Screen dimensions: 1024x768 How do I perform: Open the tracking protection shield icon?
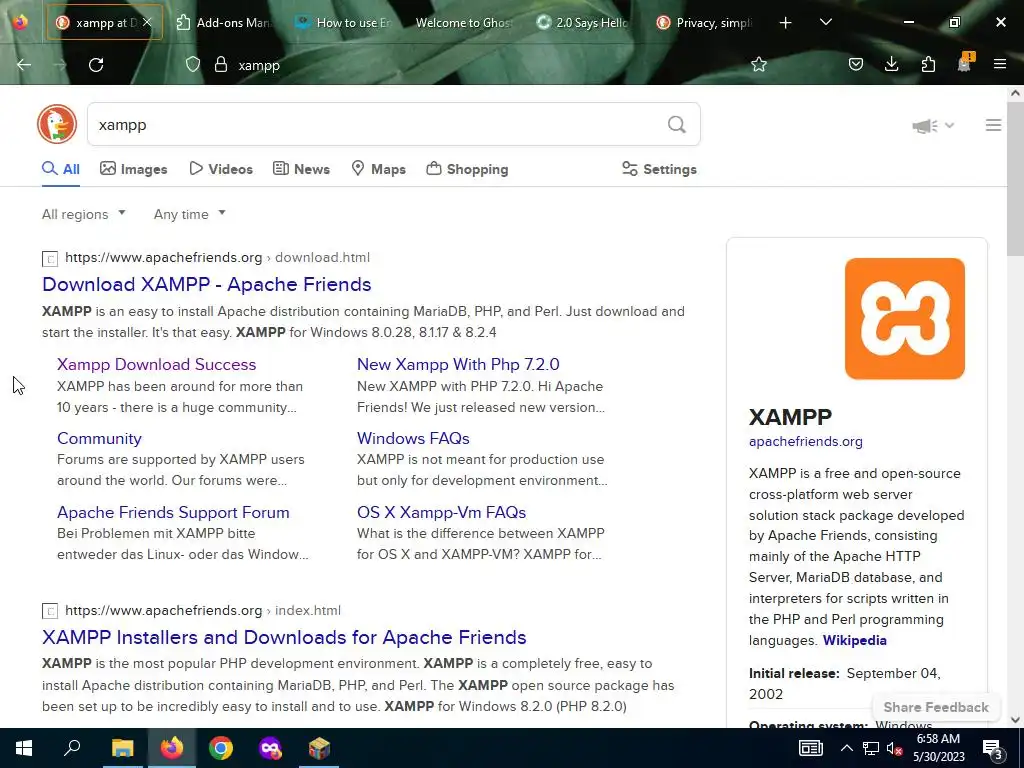click(193, 64)
